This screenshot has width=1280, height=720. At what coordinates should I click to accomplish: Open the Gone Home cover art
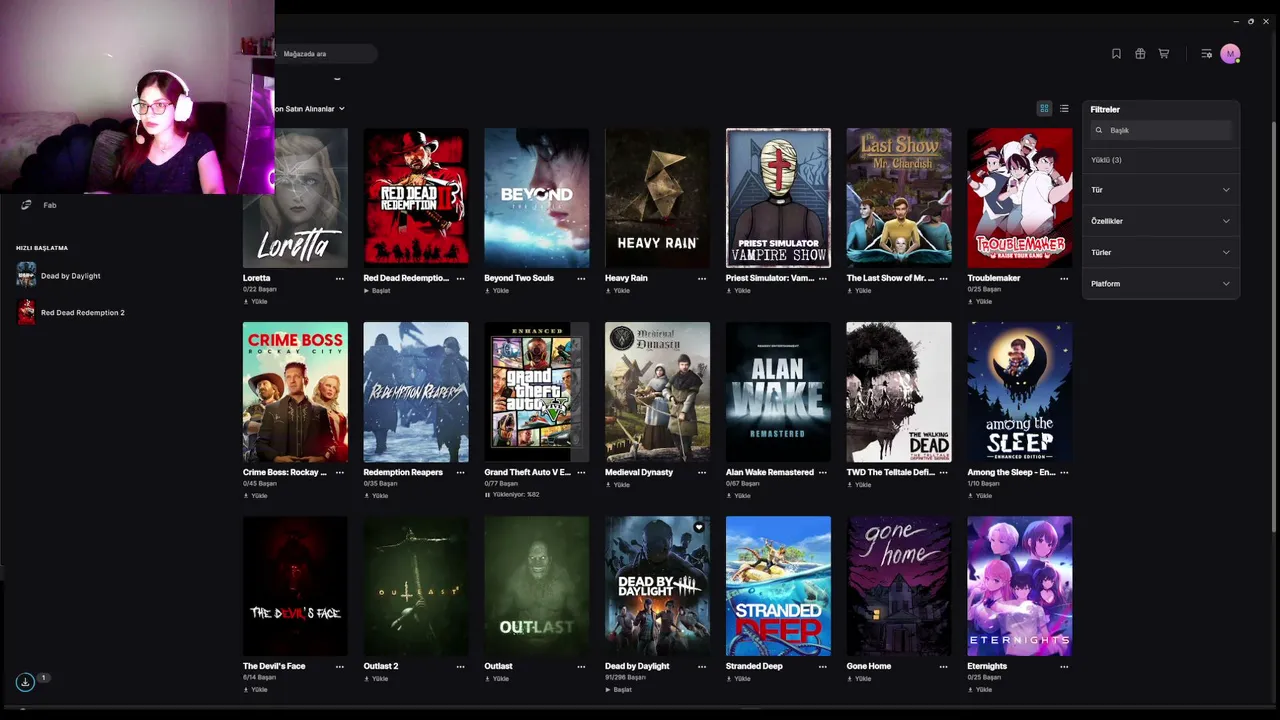(899, 586)
